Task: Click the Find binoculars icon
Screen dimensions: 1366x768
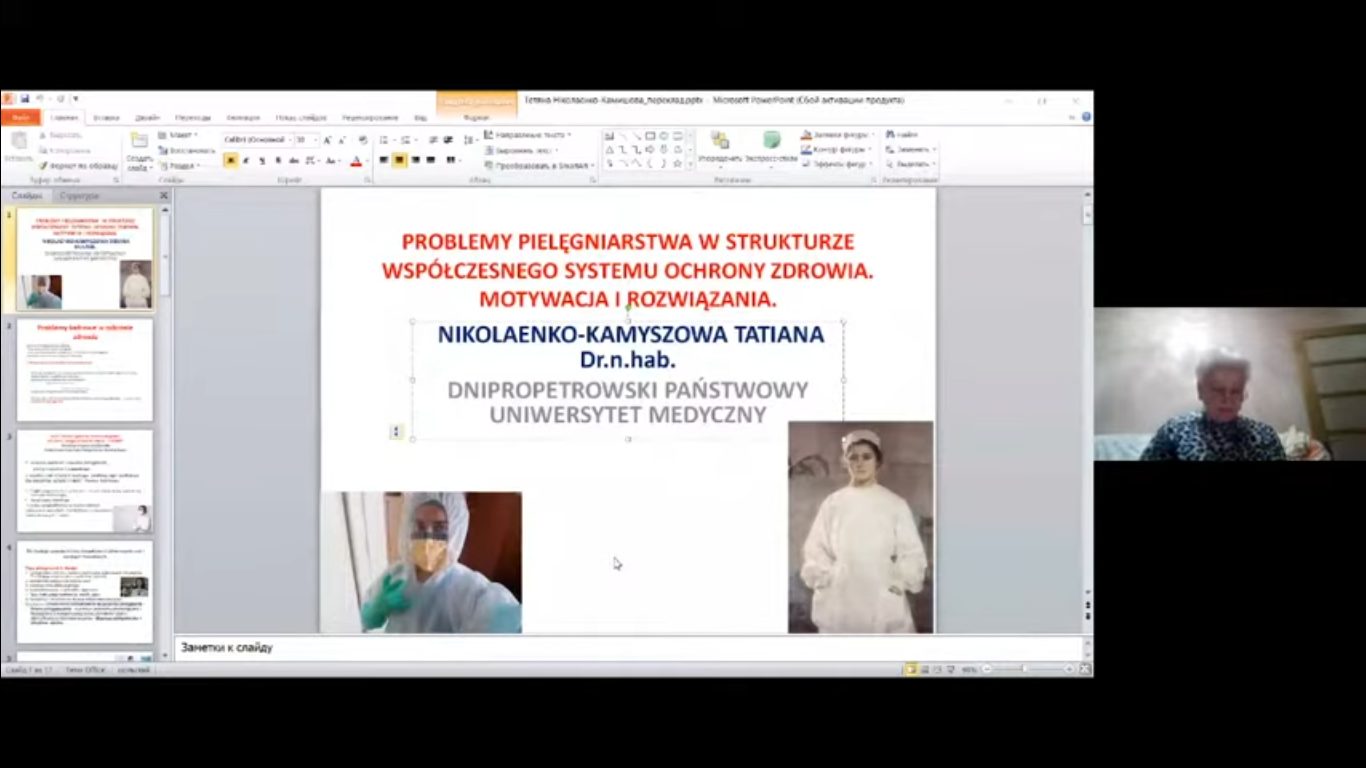Action: 889,134
